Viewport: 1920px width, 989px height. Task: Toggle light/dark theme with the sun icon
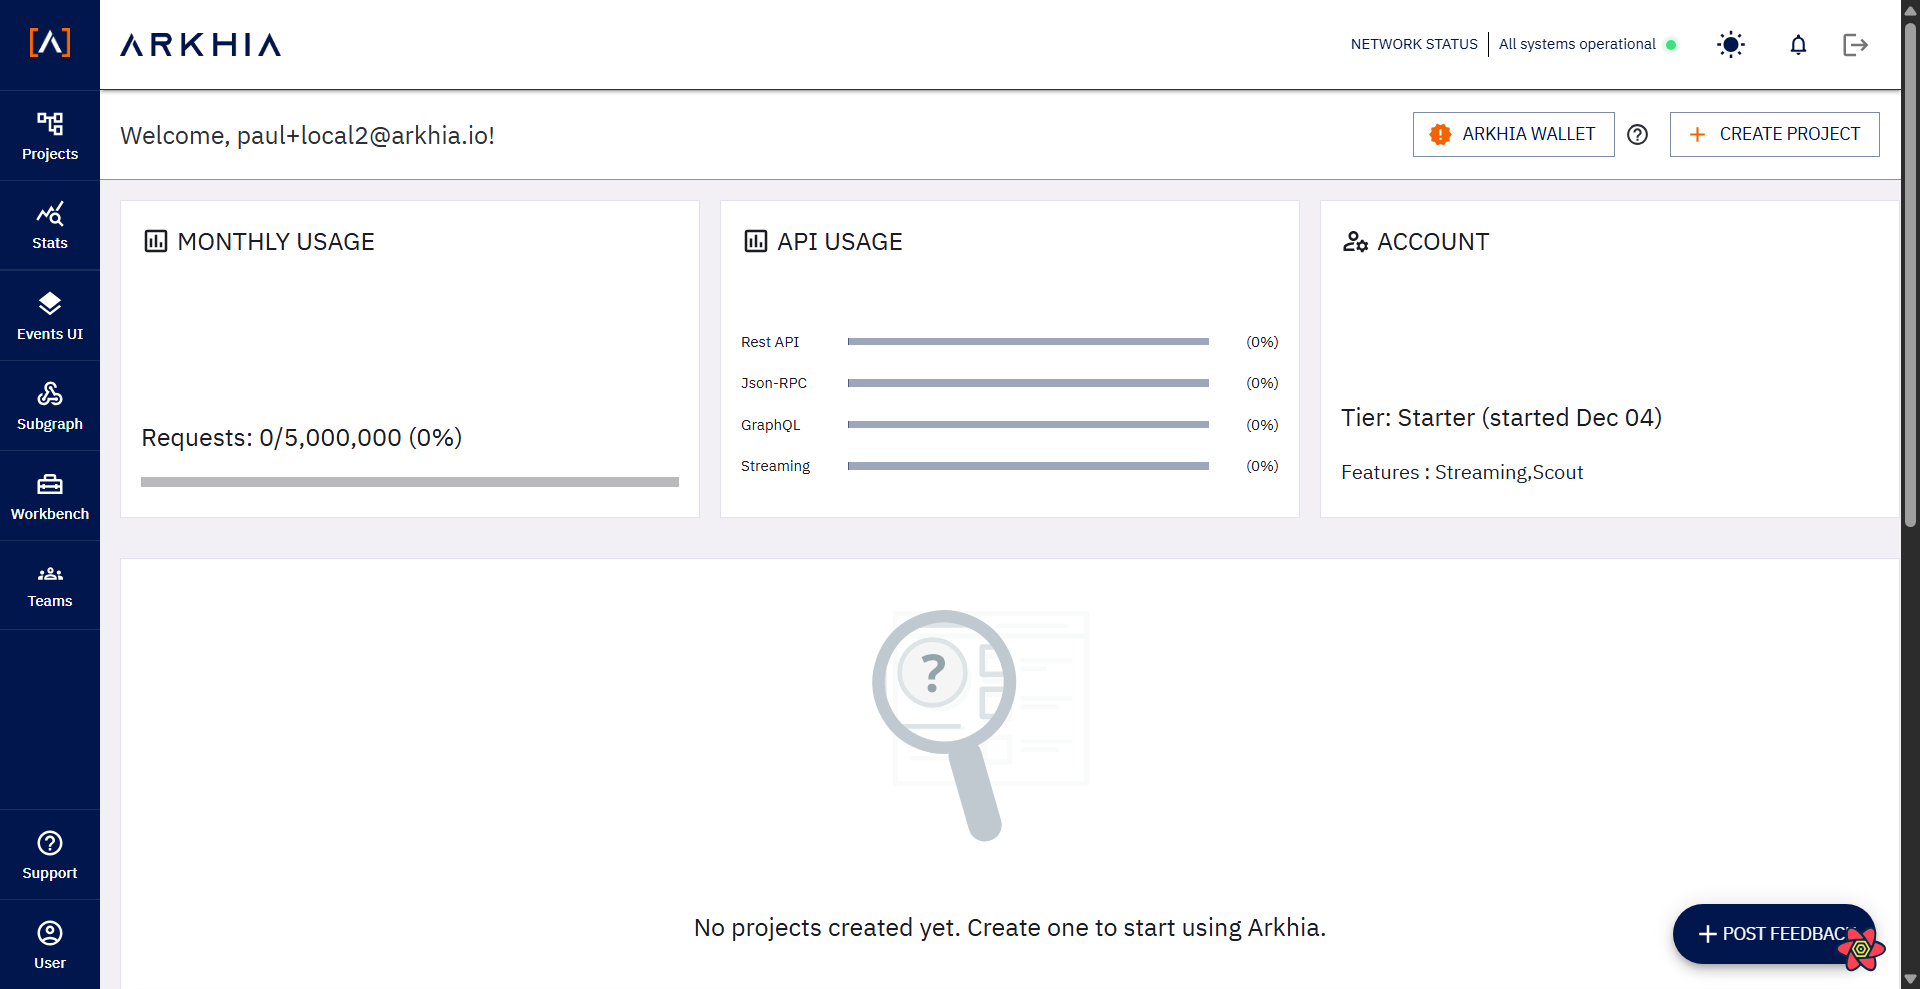1731,44
